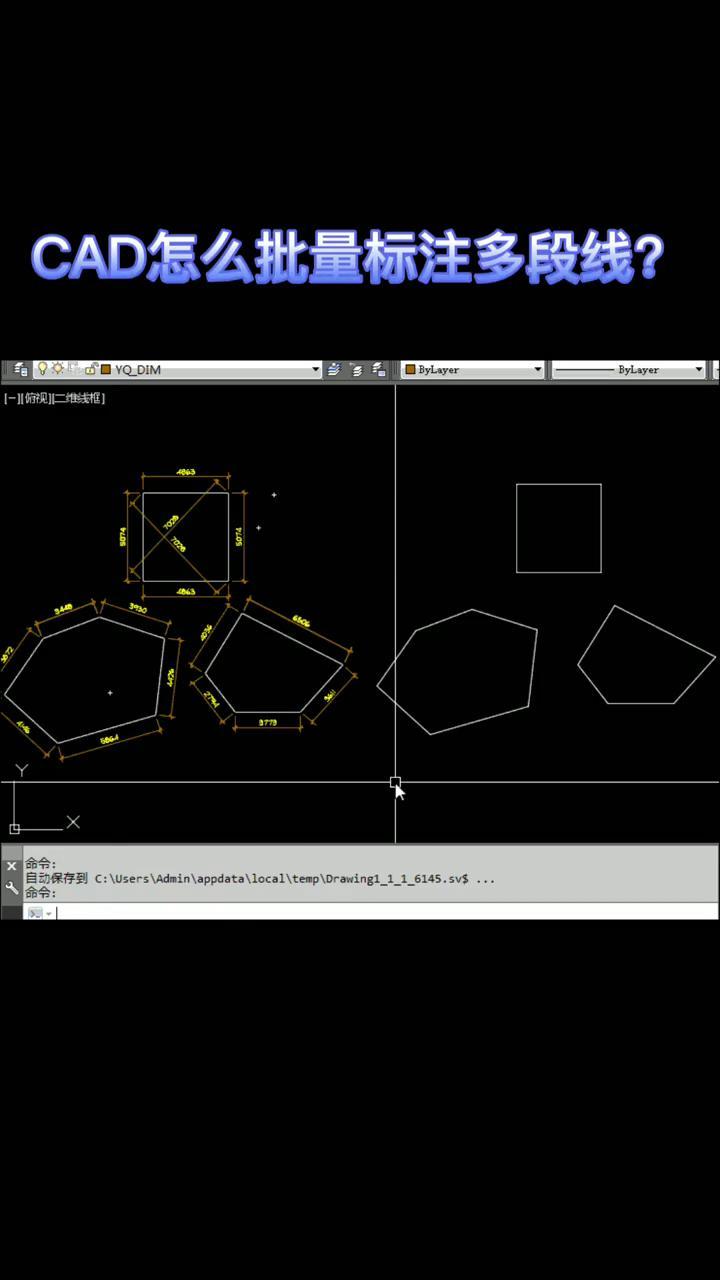Open the [-] viewport controls menu

click(x=11, y=398)
